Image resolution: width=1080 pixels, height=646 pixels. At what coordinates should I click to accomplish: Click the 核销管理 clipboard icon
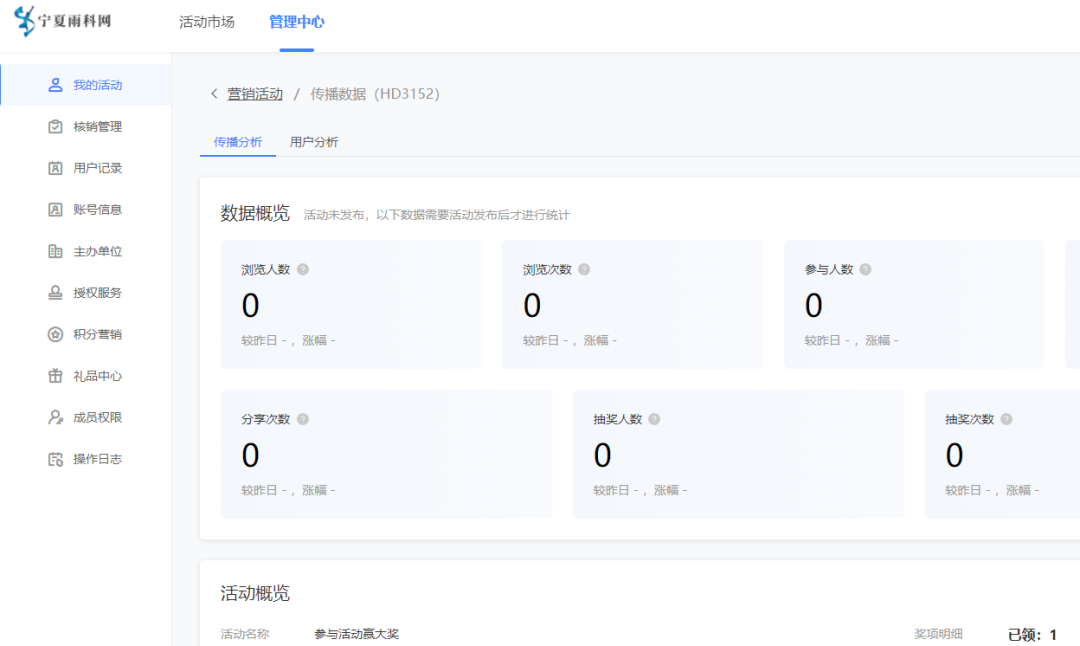[x=55, y=127]
